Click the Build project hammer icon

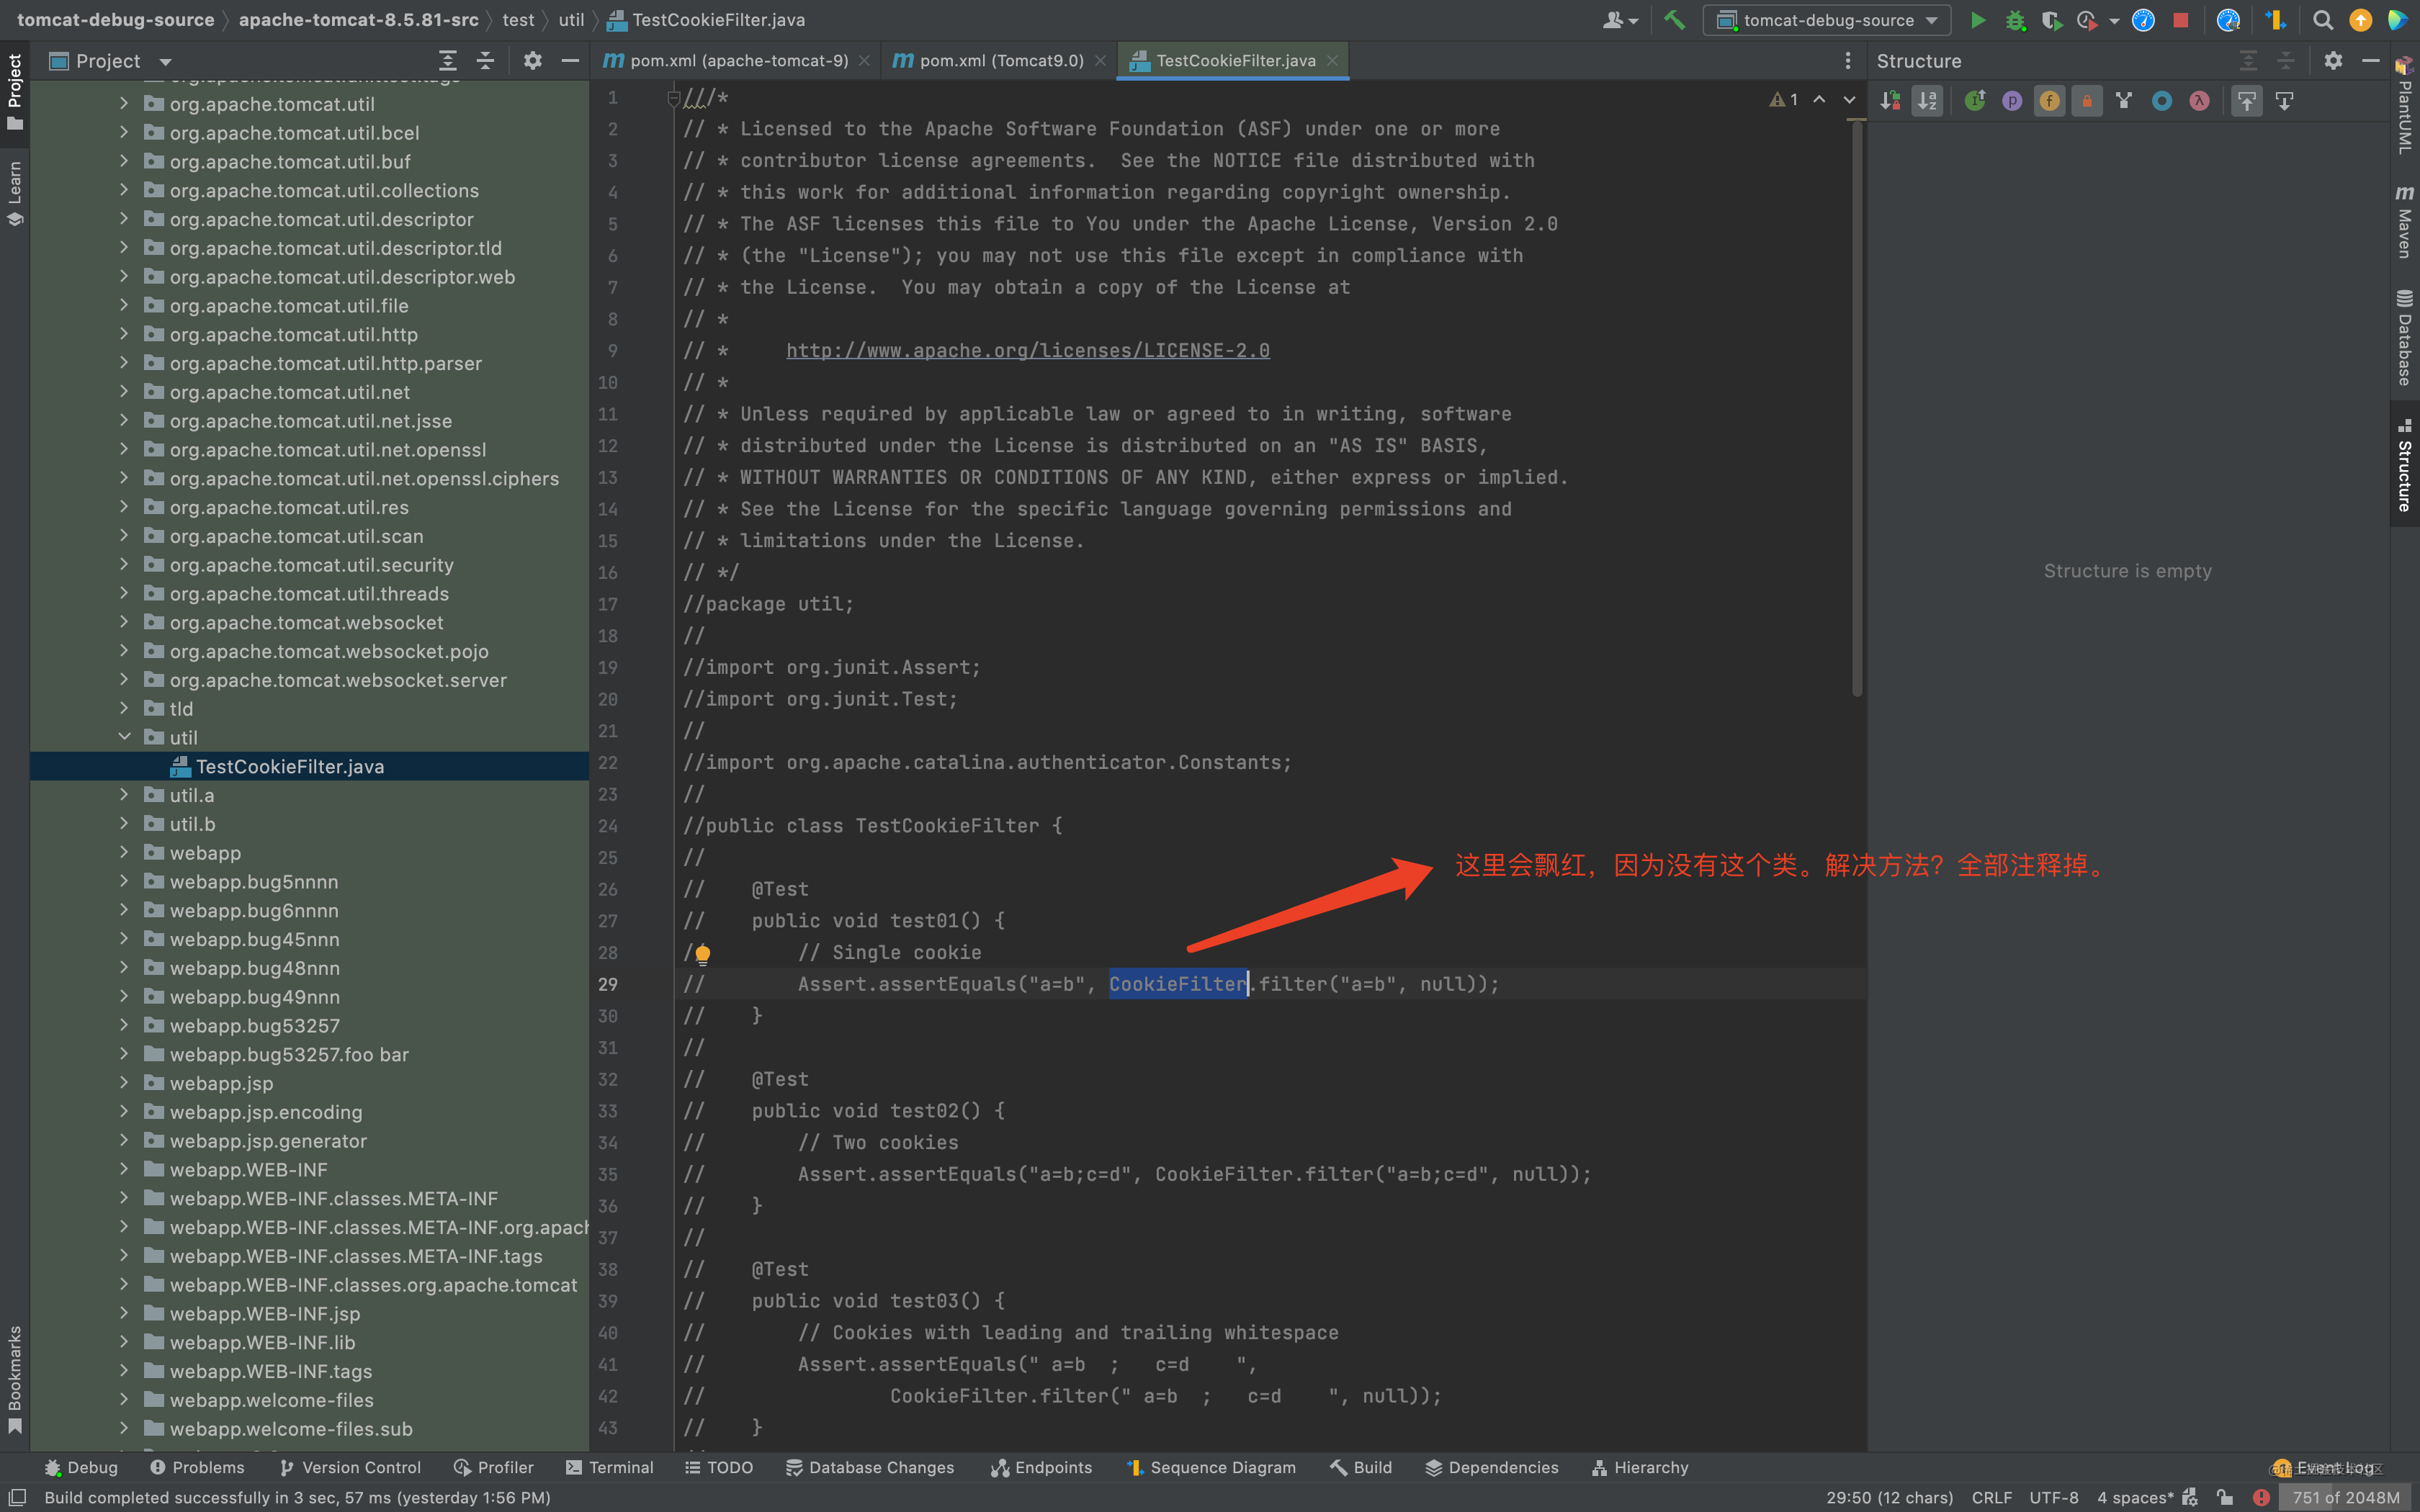[x=1674, y=20]
